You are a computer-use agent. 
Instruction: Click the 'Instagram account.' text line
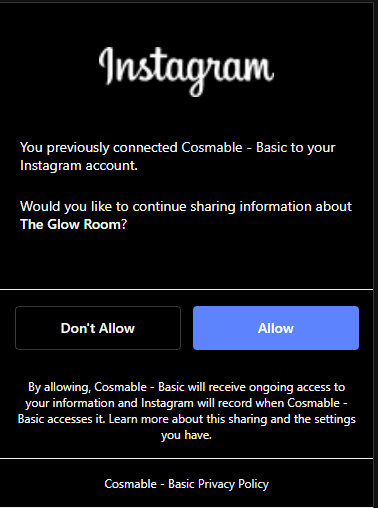click(x=79, y=165)
